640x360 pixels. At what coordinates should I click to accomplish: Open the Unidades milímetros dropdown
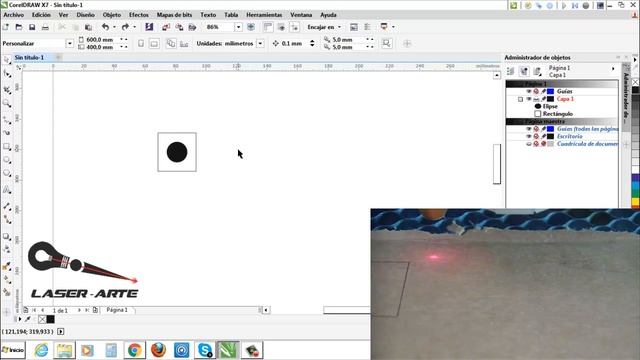[260, 43]
